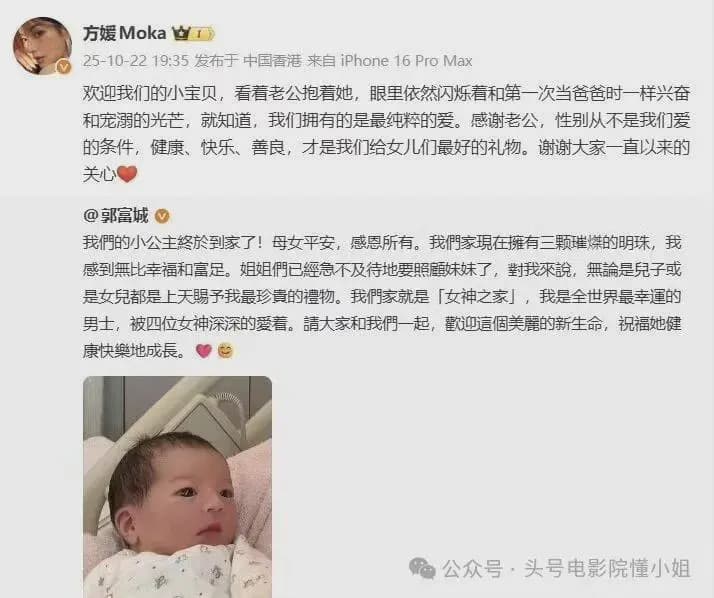
Task: Click the WeChat logo in the watermark
Action: (422, 568)
